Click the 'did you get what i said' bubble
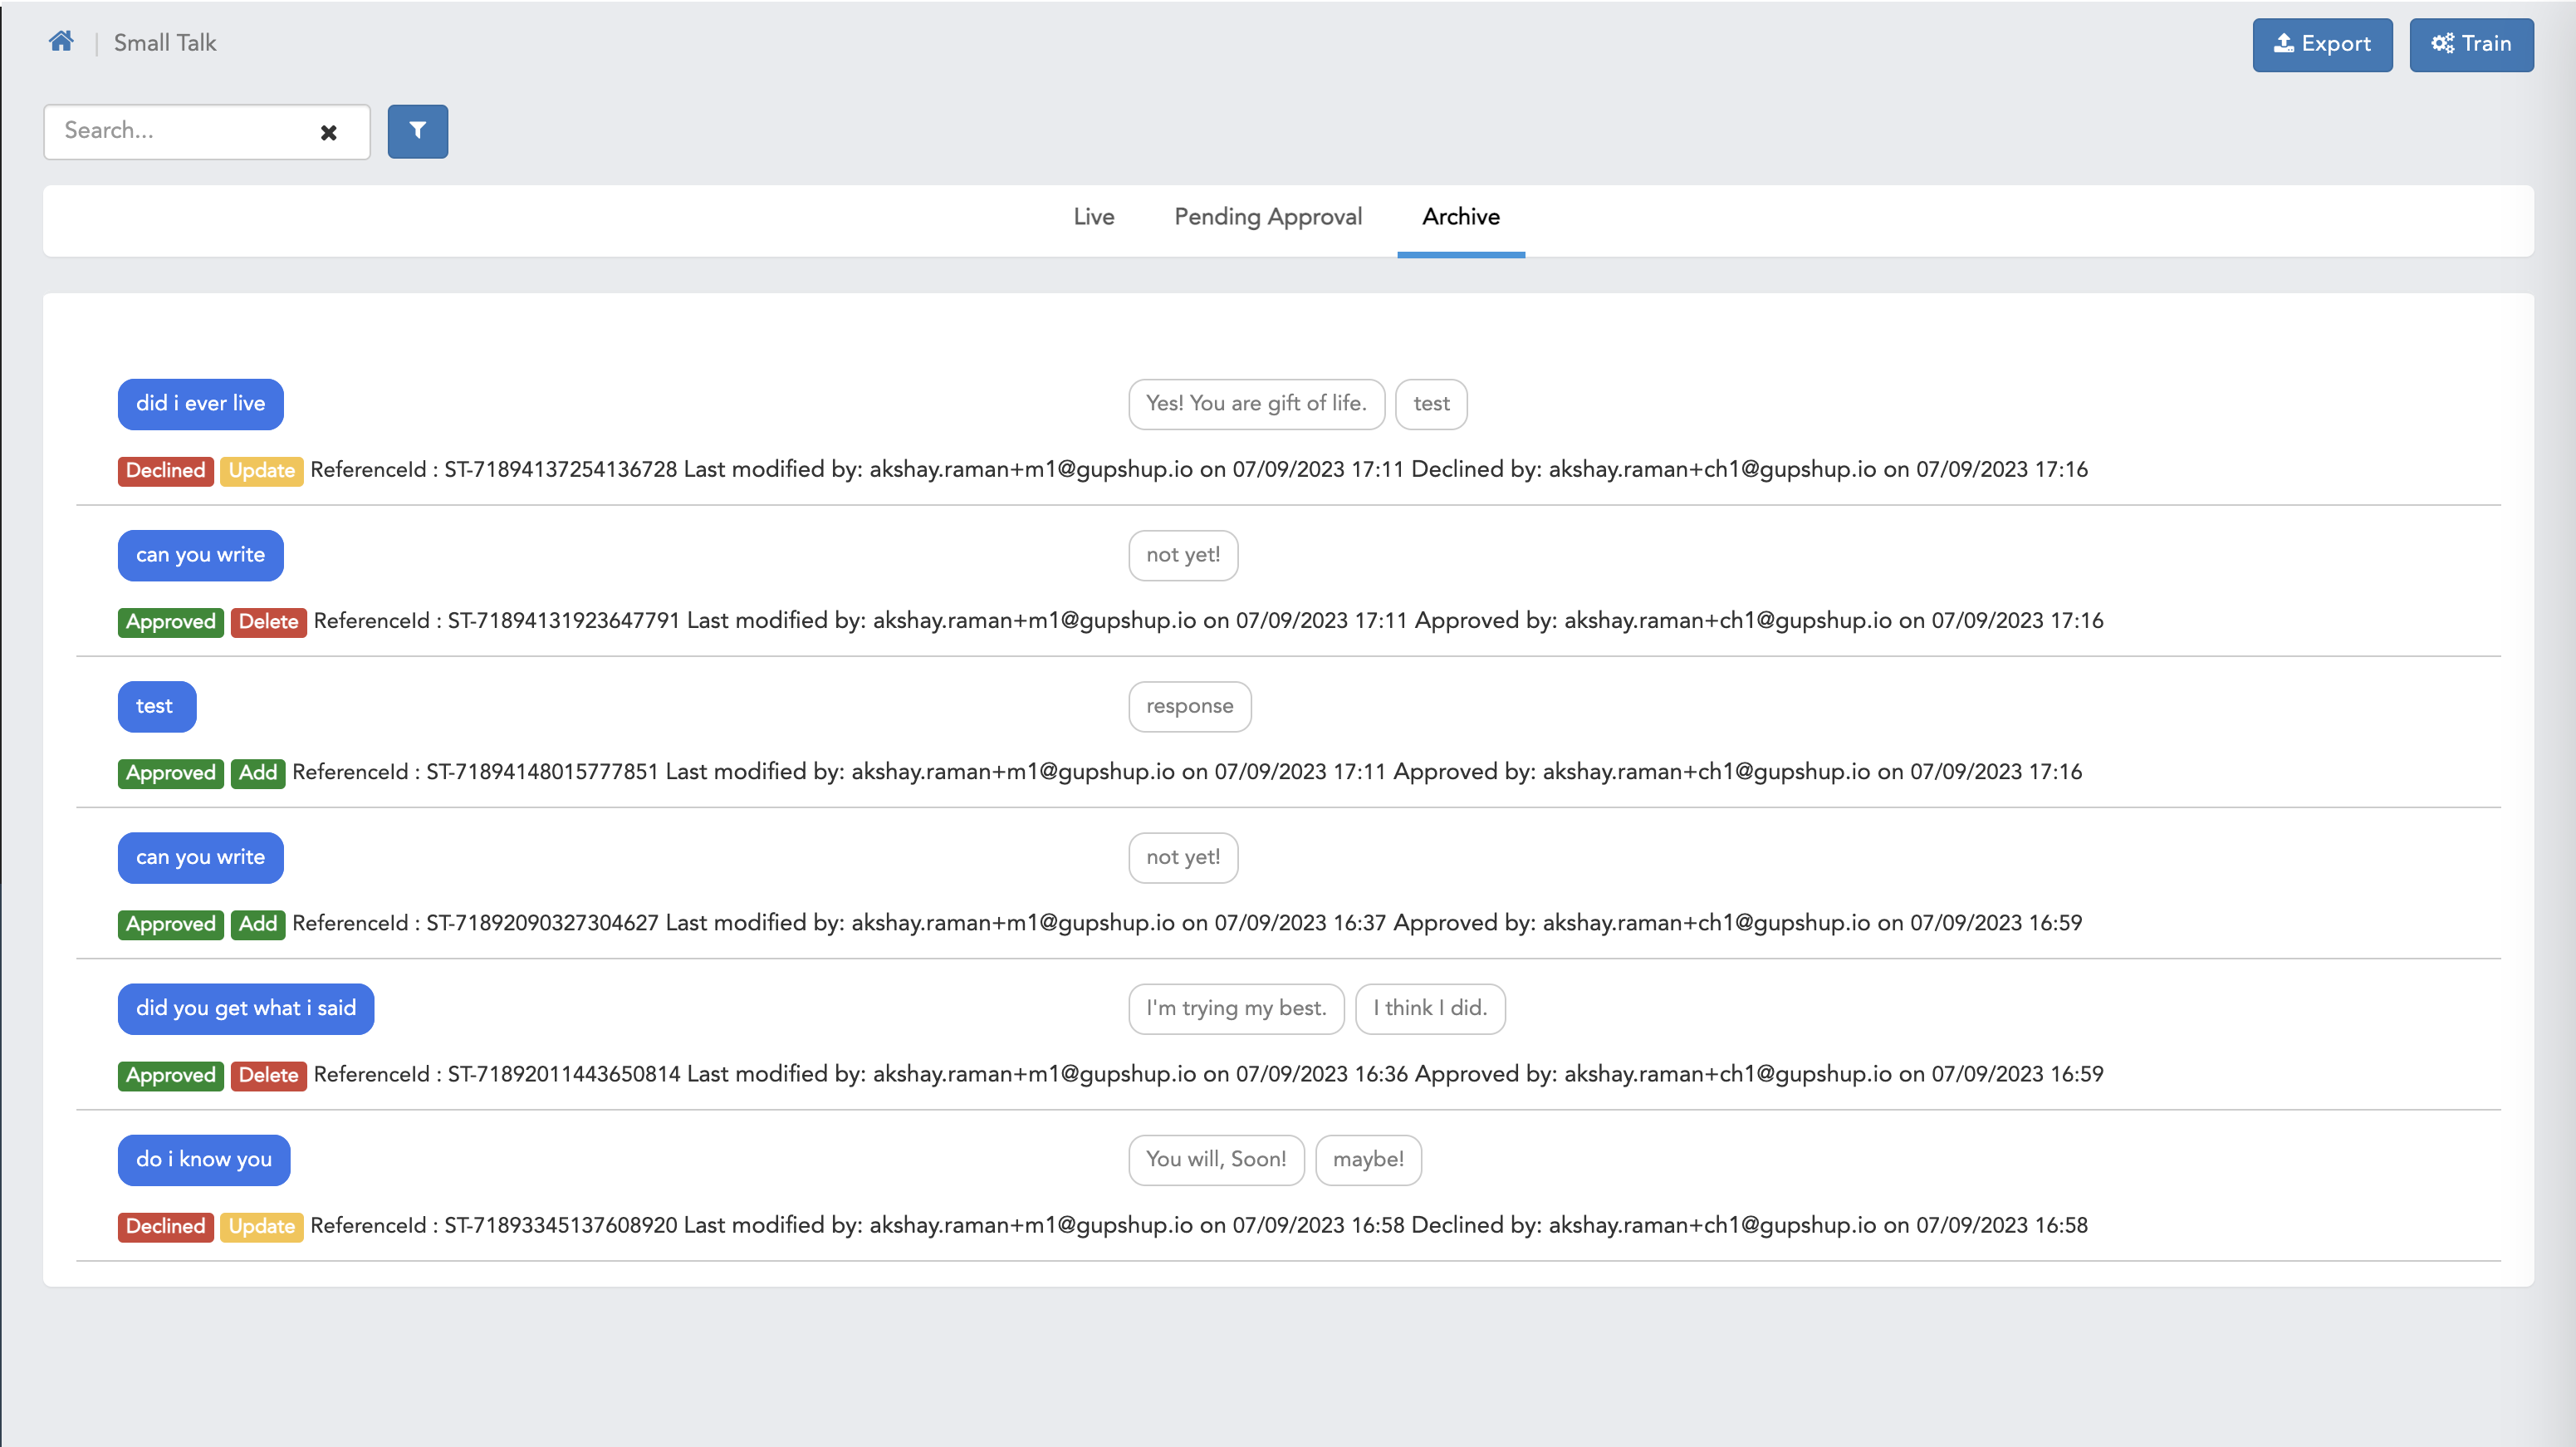The image size is (2576, 1447). (246, 1009)
